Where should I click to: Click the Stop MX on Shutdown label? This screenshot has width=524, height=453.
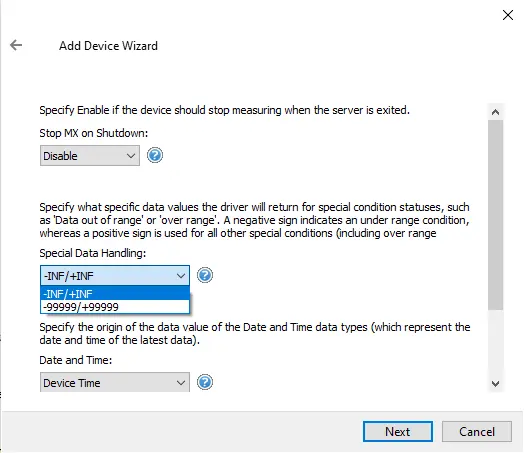click(x=94, y=133)
